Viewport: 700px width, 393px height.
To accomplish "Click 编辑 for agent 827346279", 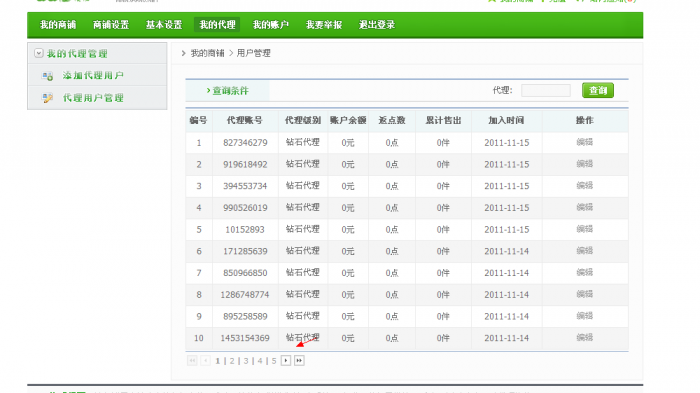I will [584, 142].
